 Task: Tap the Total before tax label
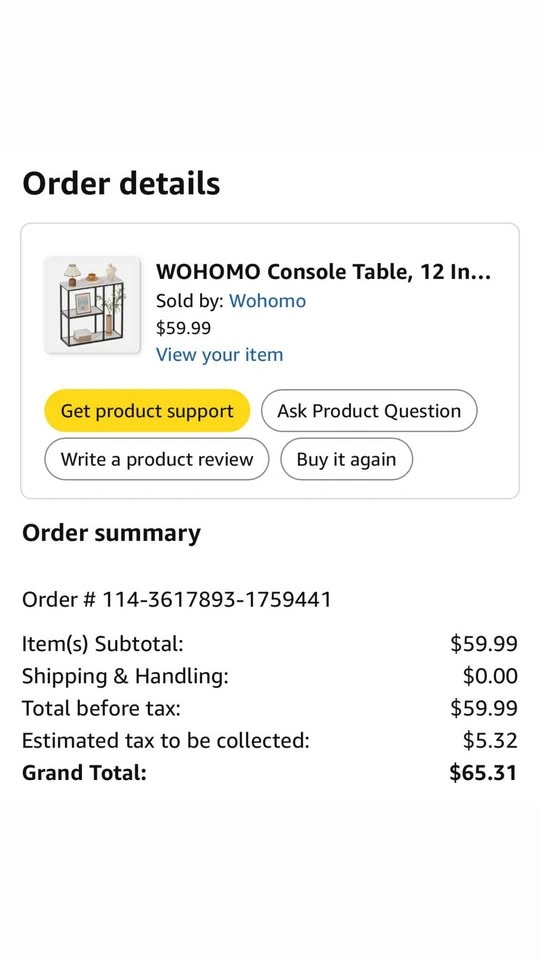(x=102, y=708)
